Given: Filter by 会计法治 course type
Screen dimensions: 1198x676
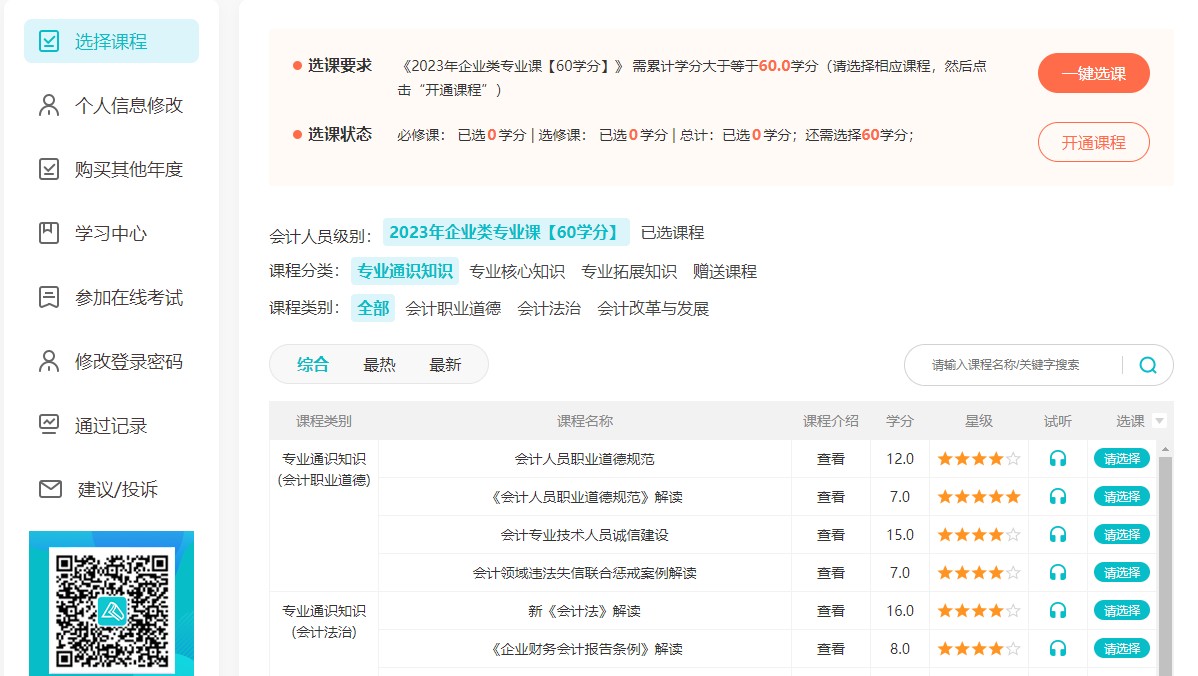Looking at the screenshot, I should [x=549, y=309].
